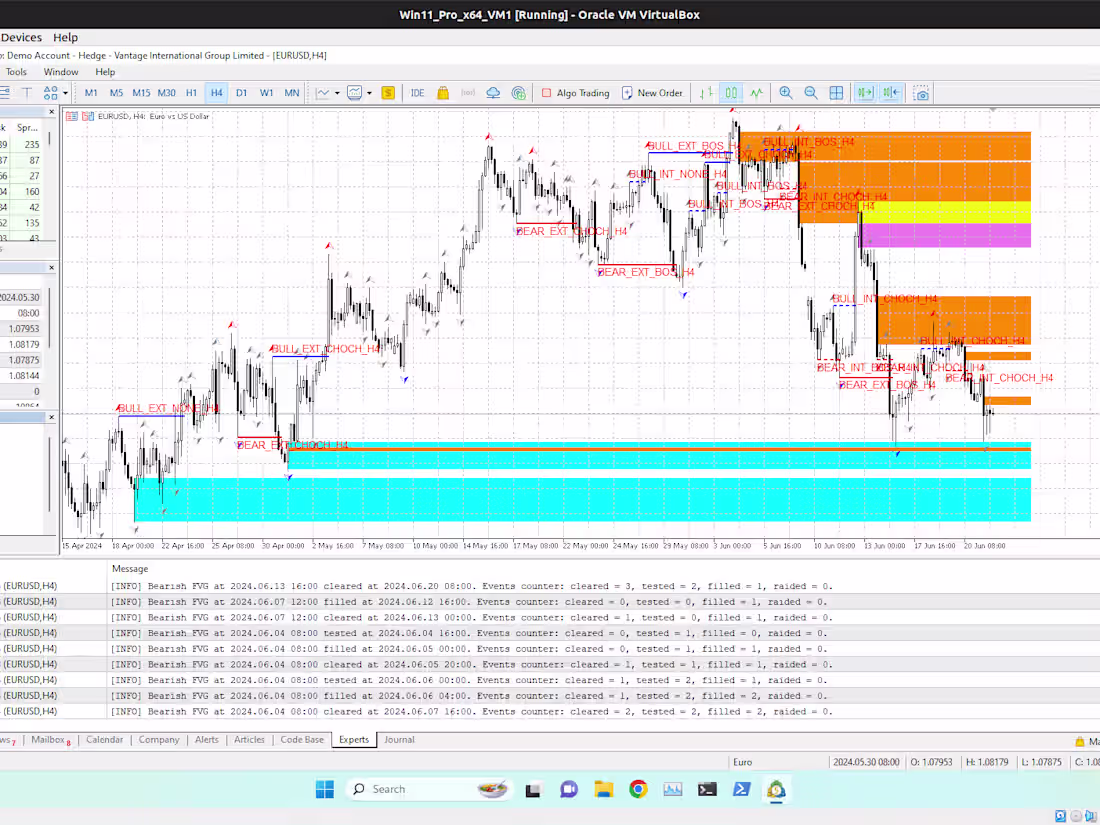
Task: Open the objects list dropdown arrow
Action: [65, 92]
